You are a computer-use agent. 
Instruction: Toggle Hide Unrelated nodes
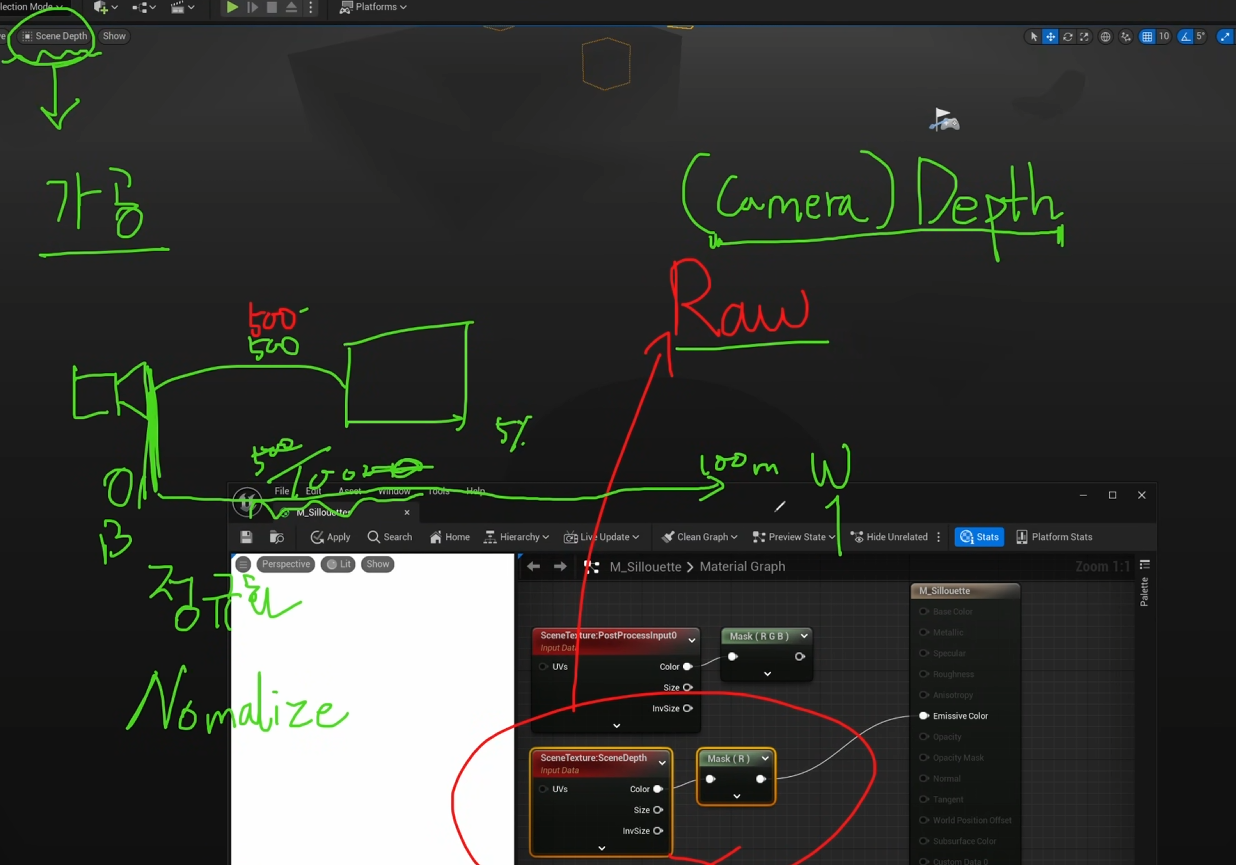click(889, 537)
